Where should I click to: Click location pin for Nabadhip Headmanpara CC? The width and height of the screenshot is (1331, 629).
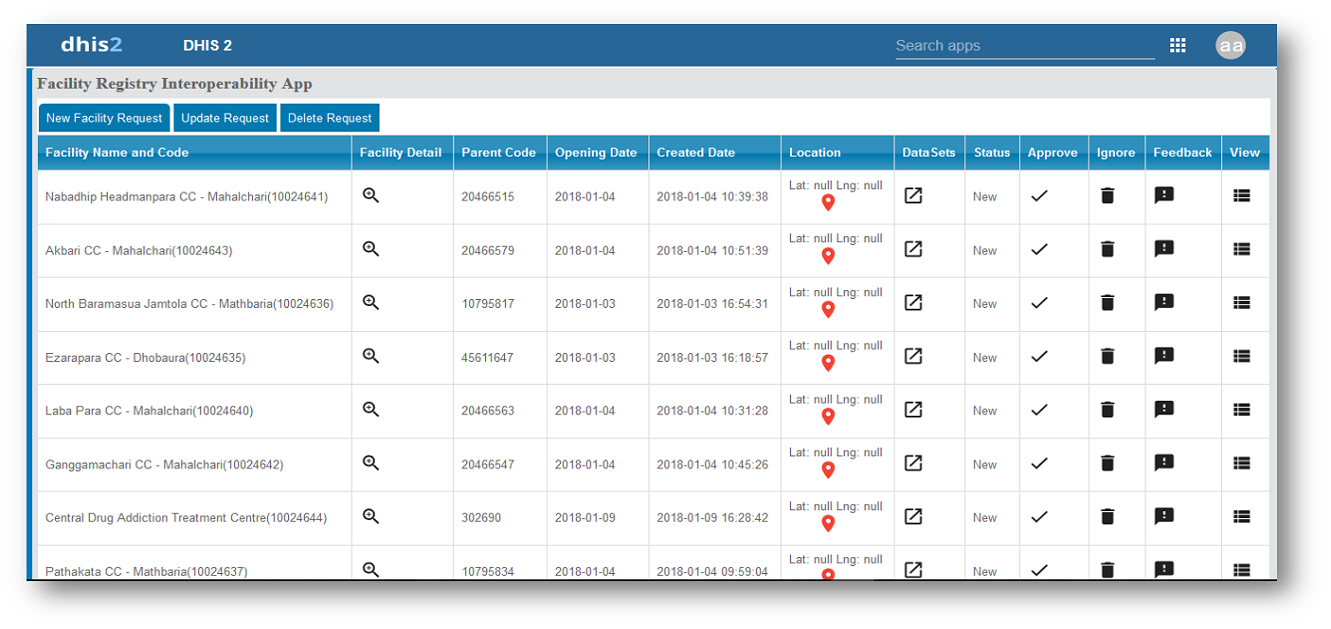828,203
